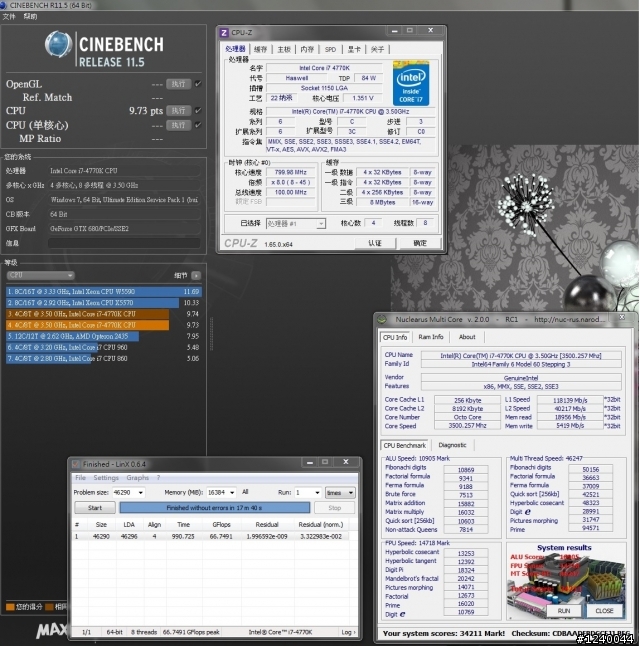This screenshot has width=640, height=647.
Task: Run the OpenGL test with its 执行 button
Action: (179, 84)
